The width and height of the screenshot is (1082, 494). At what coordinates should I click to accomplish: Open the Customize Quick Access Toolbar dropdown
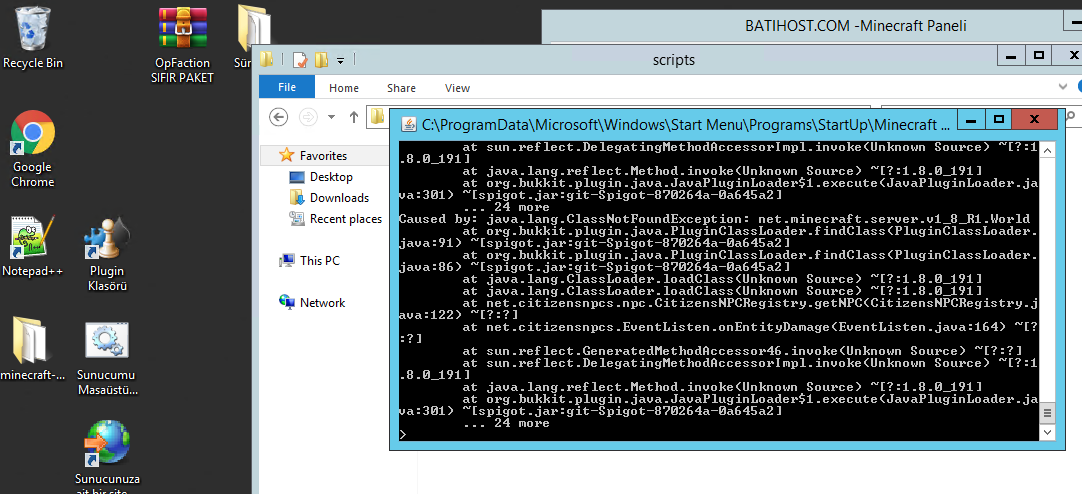click(x=340, y=61)
